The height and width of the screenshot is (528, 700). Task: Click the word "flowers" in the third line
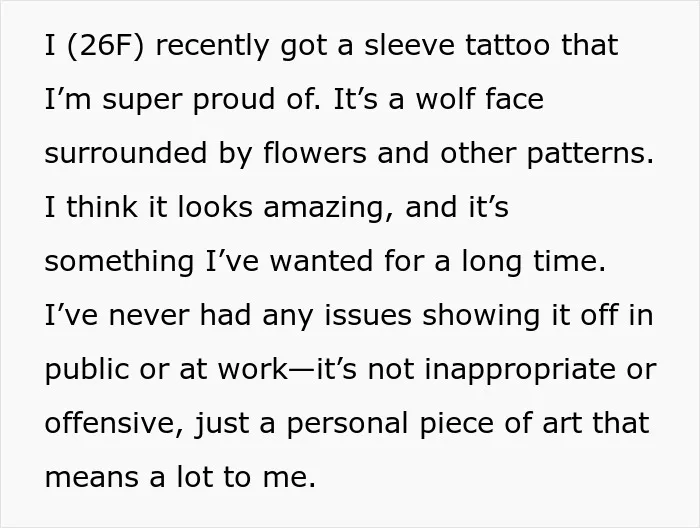pos(315,153)
